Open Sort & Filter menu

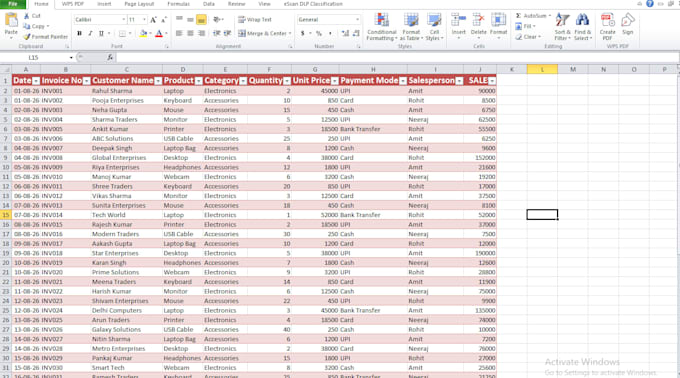(562, 26)
